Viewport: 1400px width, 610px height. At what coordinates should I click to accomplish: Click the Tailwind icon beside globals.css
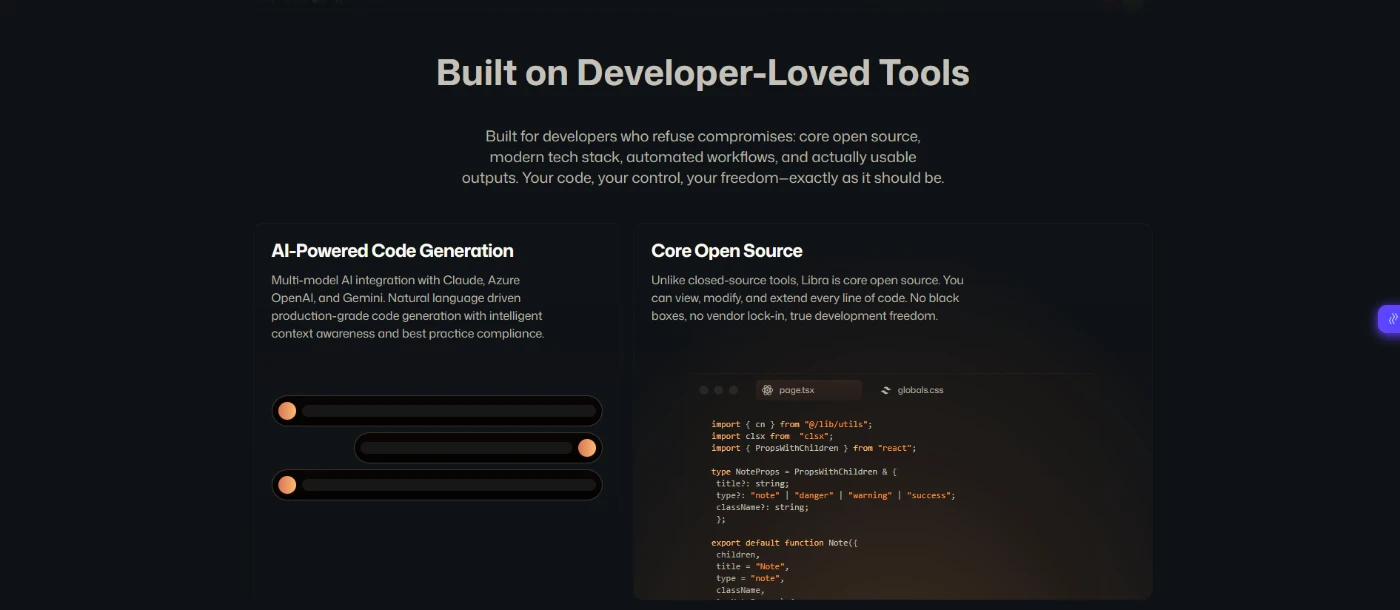pyautogui.click(x=885, y=390)
